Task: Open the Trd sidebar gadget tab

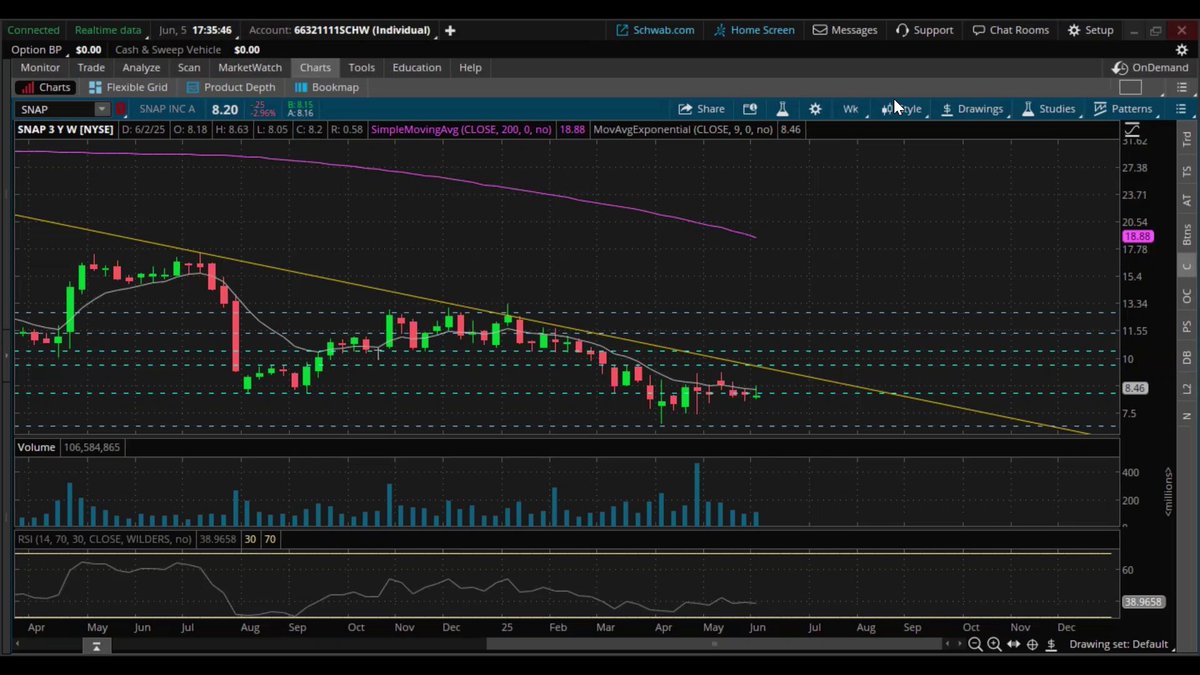Action: coord(1187,140)
